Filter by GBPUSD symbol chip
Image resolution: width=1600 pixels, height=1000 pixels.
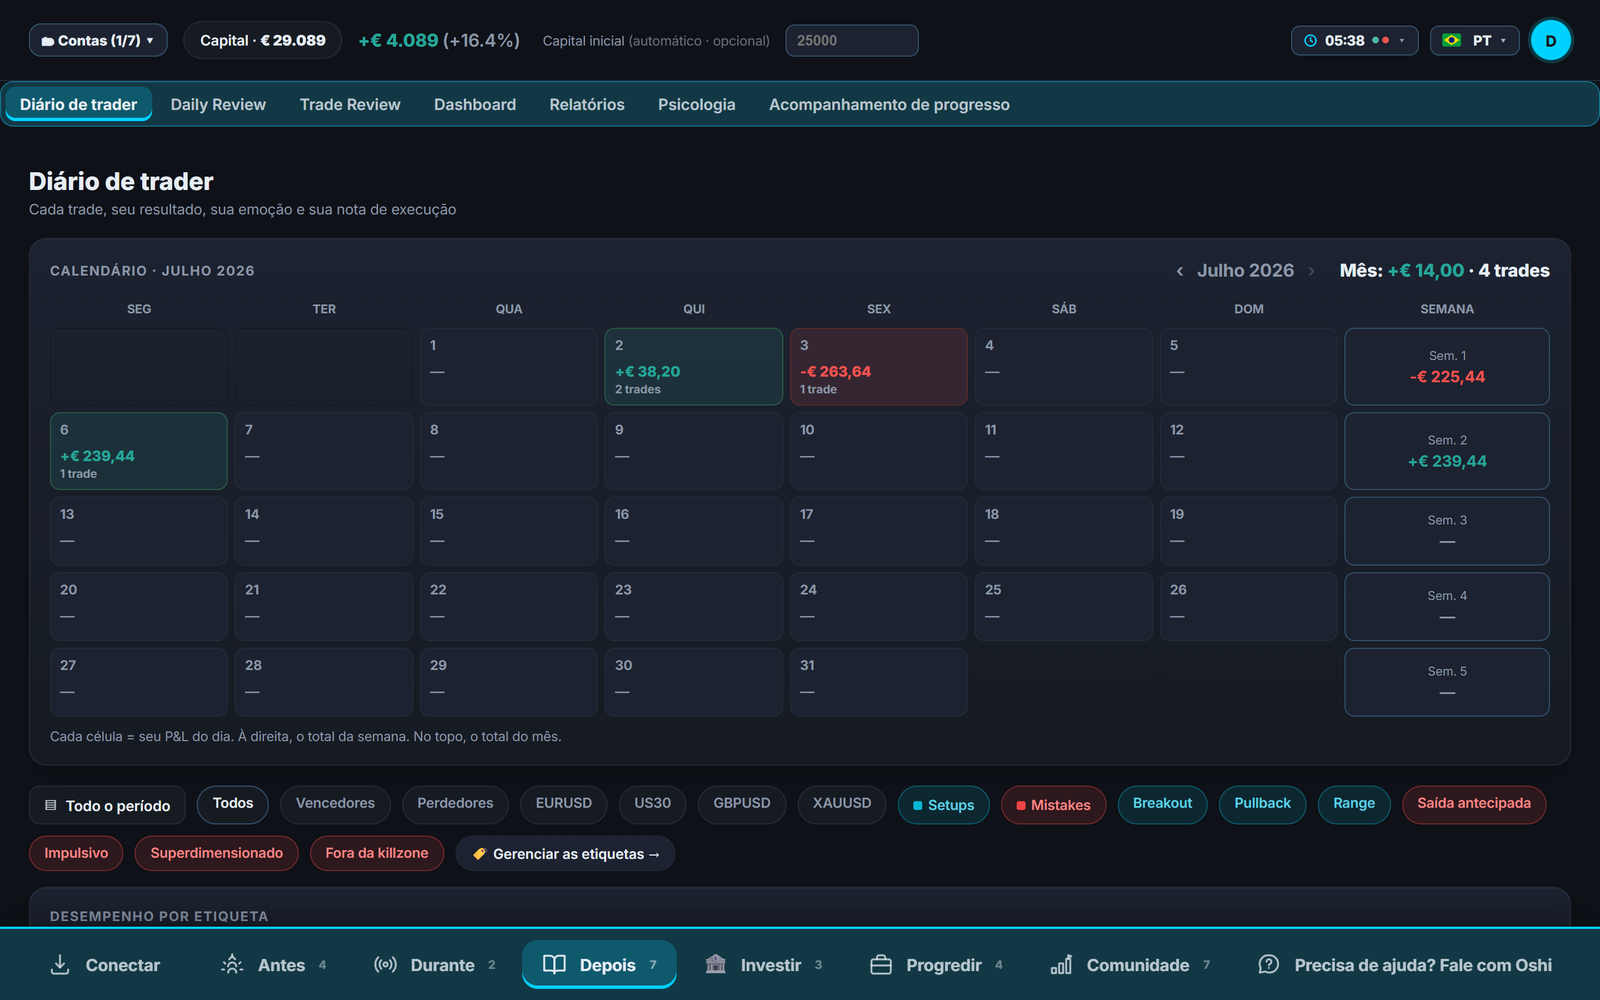pos(742,804)
